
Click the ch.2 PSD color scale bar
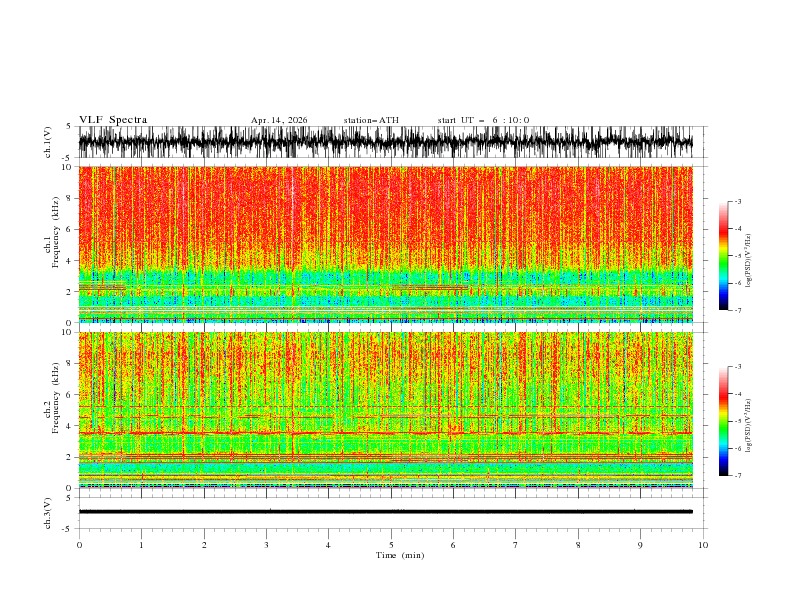(723, 421)
